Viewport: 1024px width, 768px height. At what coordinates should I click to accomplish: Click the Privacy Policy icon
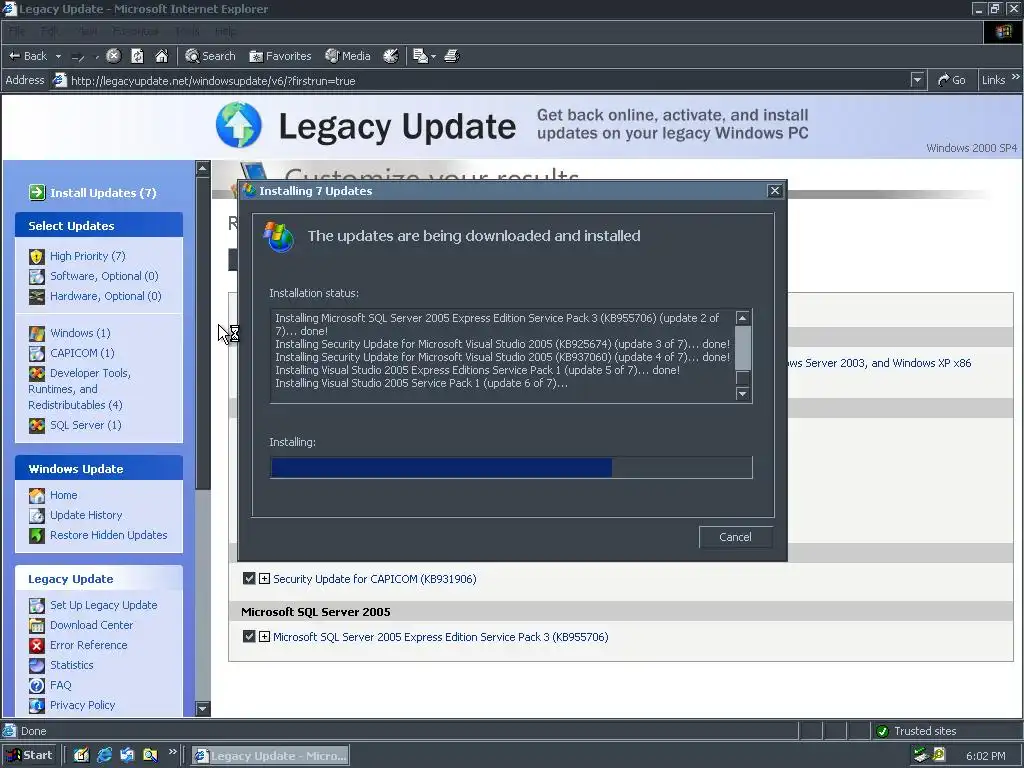click(37, 705)
